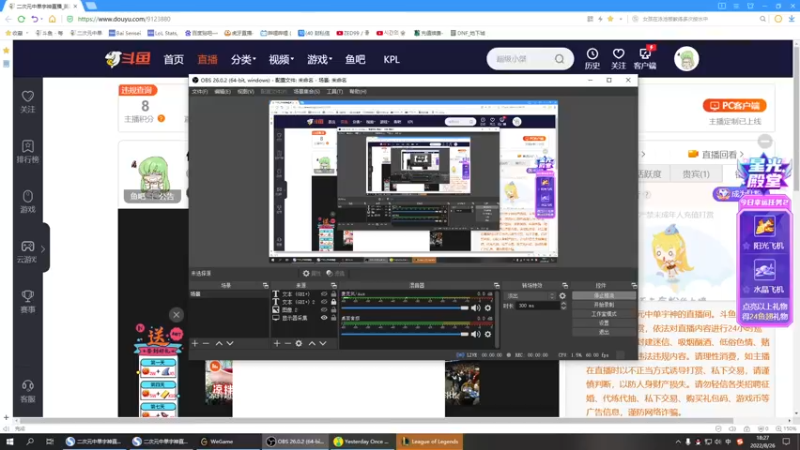Toggle lock on 文本 (GDI+) 2 source
Image resolution: width=800 pixels, height=450 pixels.
(x=334, y=302)
